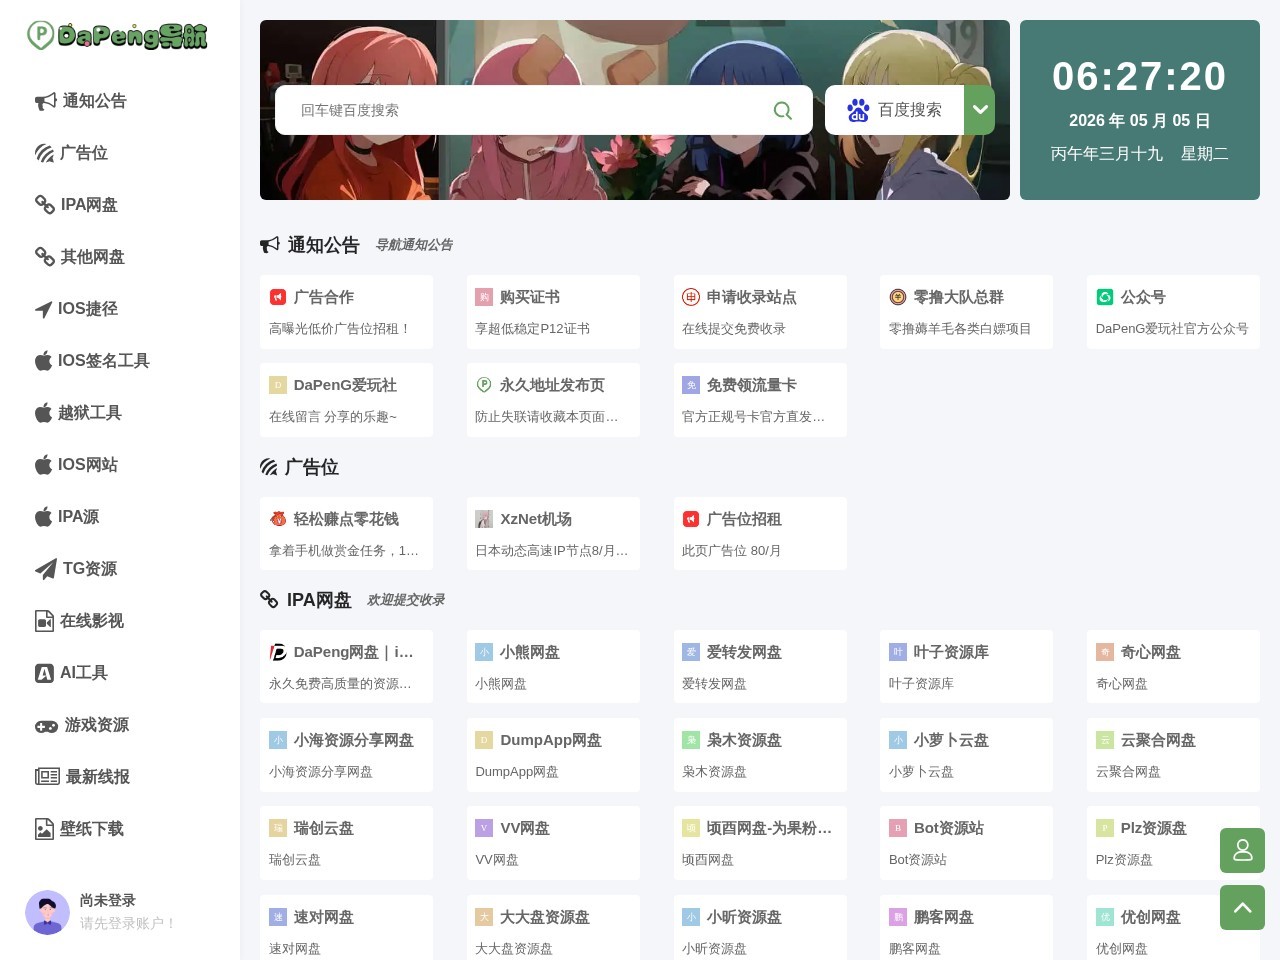Click the gamepad icon beside 游戏资源
The image size is (1280, 960).
47,726
